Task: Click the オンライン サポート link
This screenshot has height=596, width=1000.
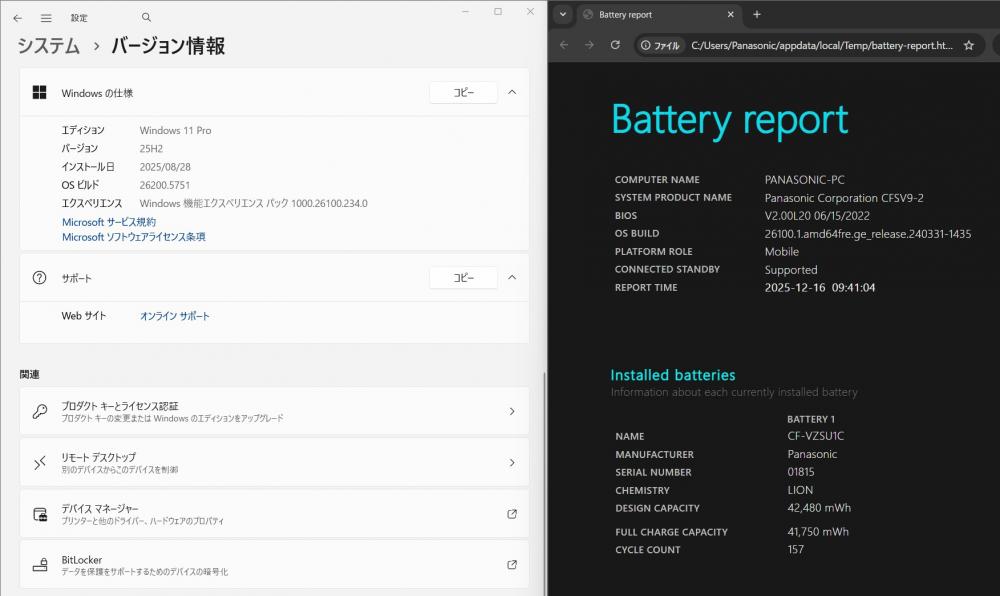Action: pyautogui.click(x=175, y=316)
